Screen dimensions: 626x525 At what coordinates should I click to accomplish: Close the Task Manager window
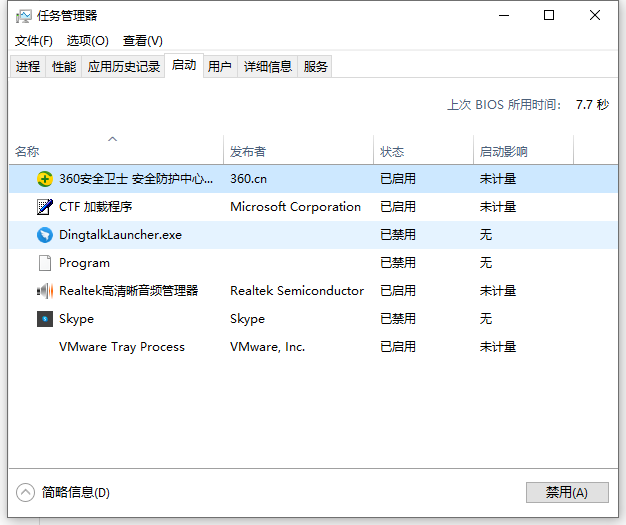click(x=595, y=16)
